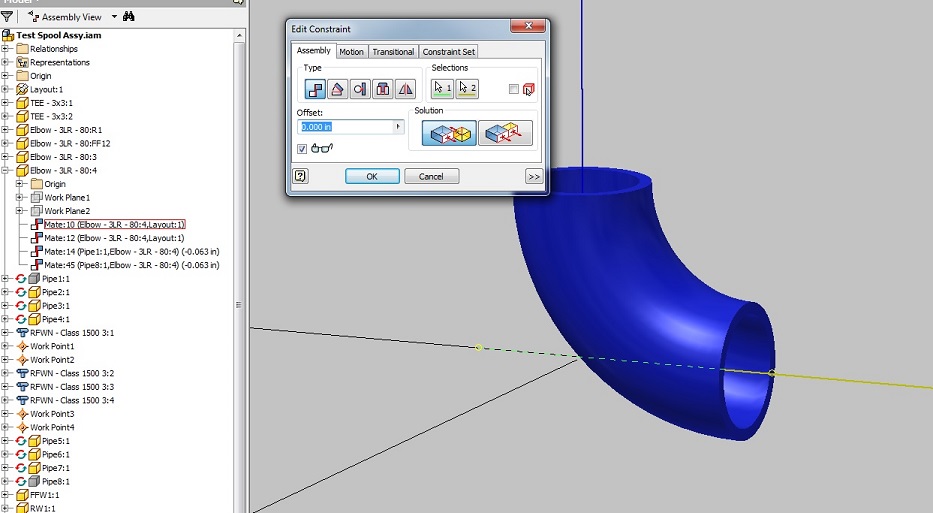
Task: Select RFWN - Class 1500 3:3
Action: click(72, 387)
